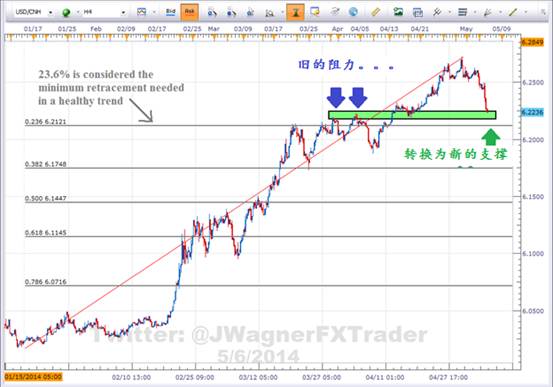Screen dimensions: 553x387
Task: Click the blue globe icon
Action: 353,12
